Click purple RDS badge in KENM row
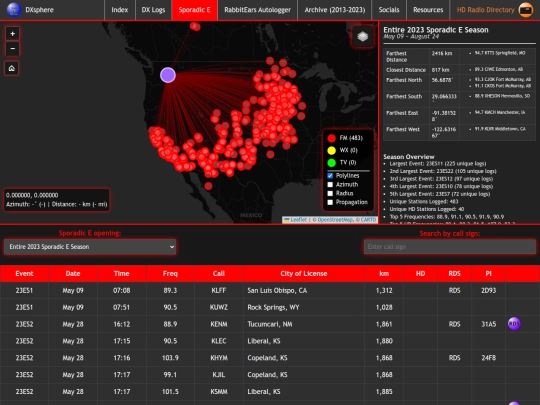This screenshot has height=405, width=540. coord(514,324)
